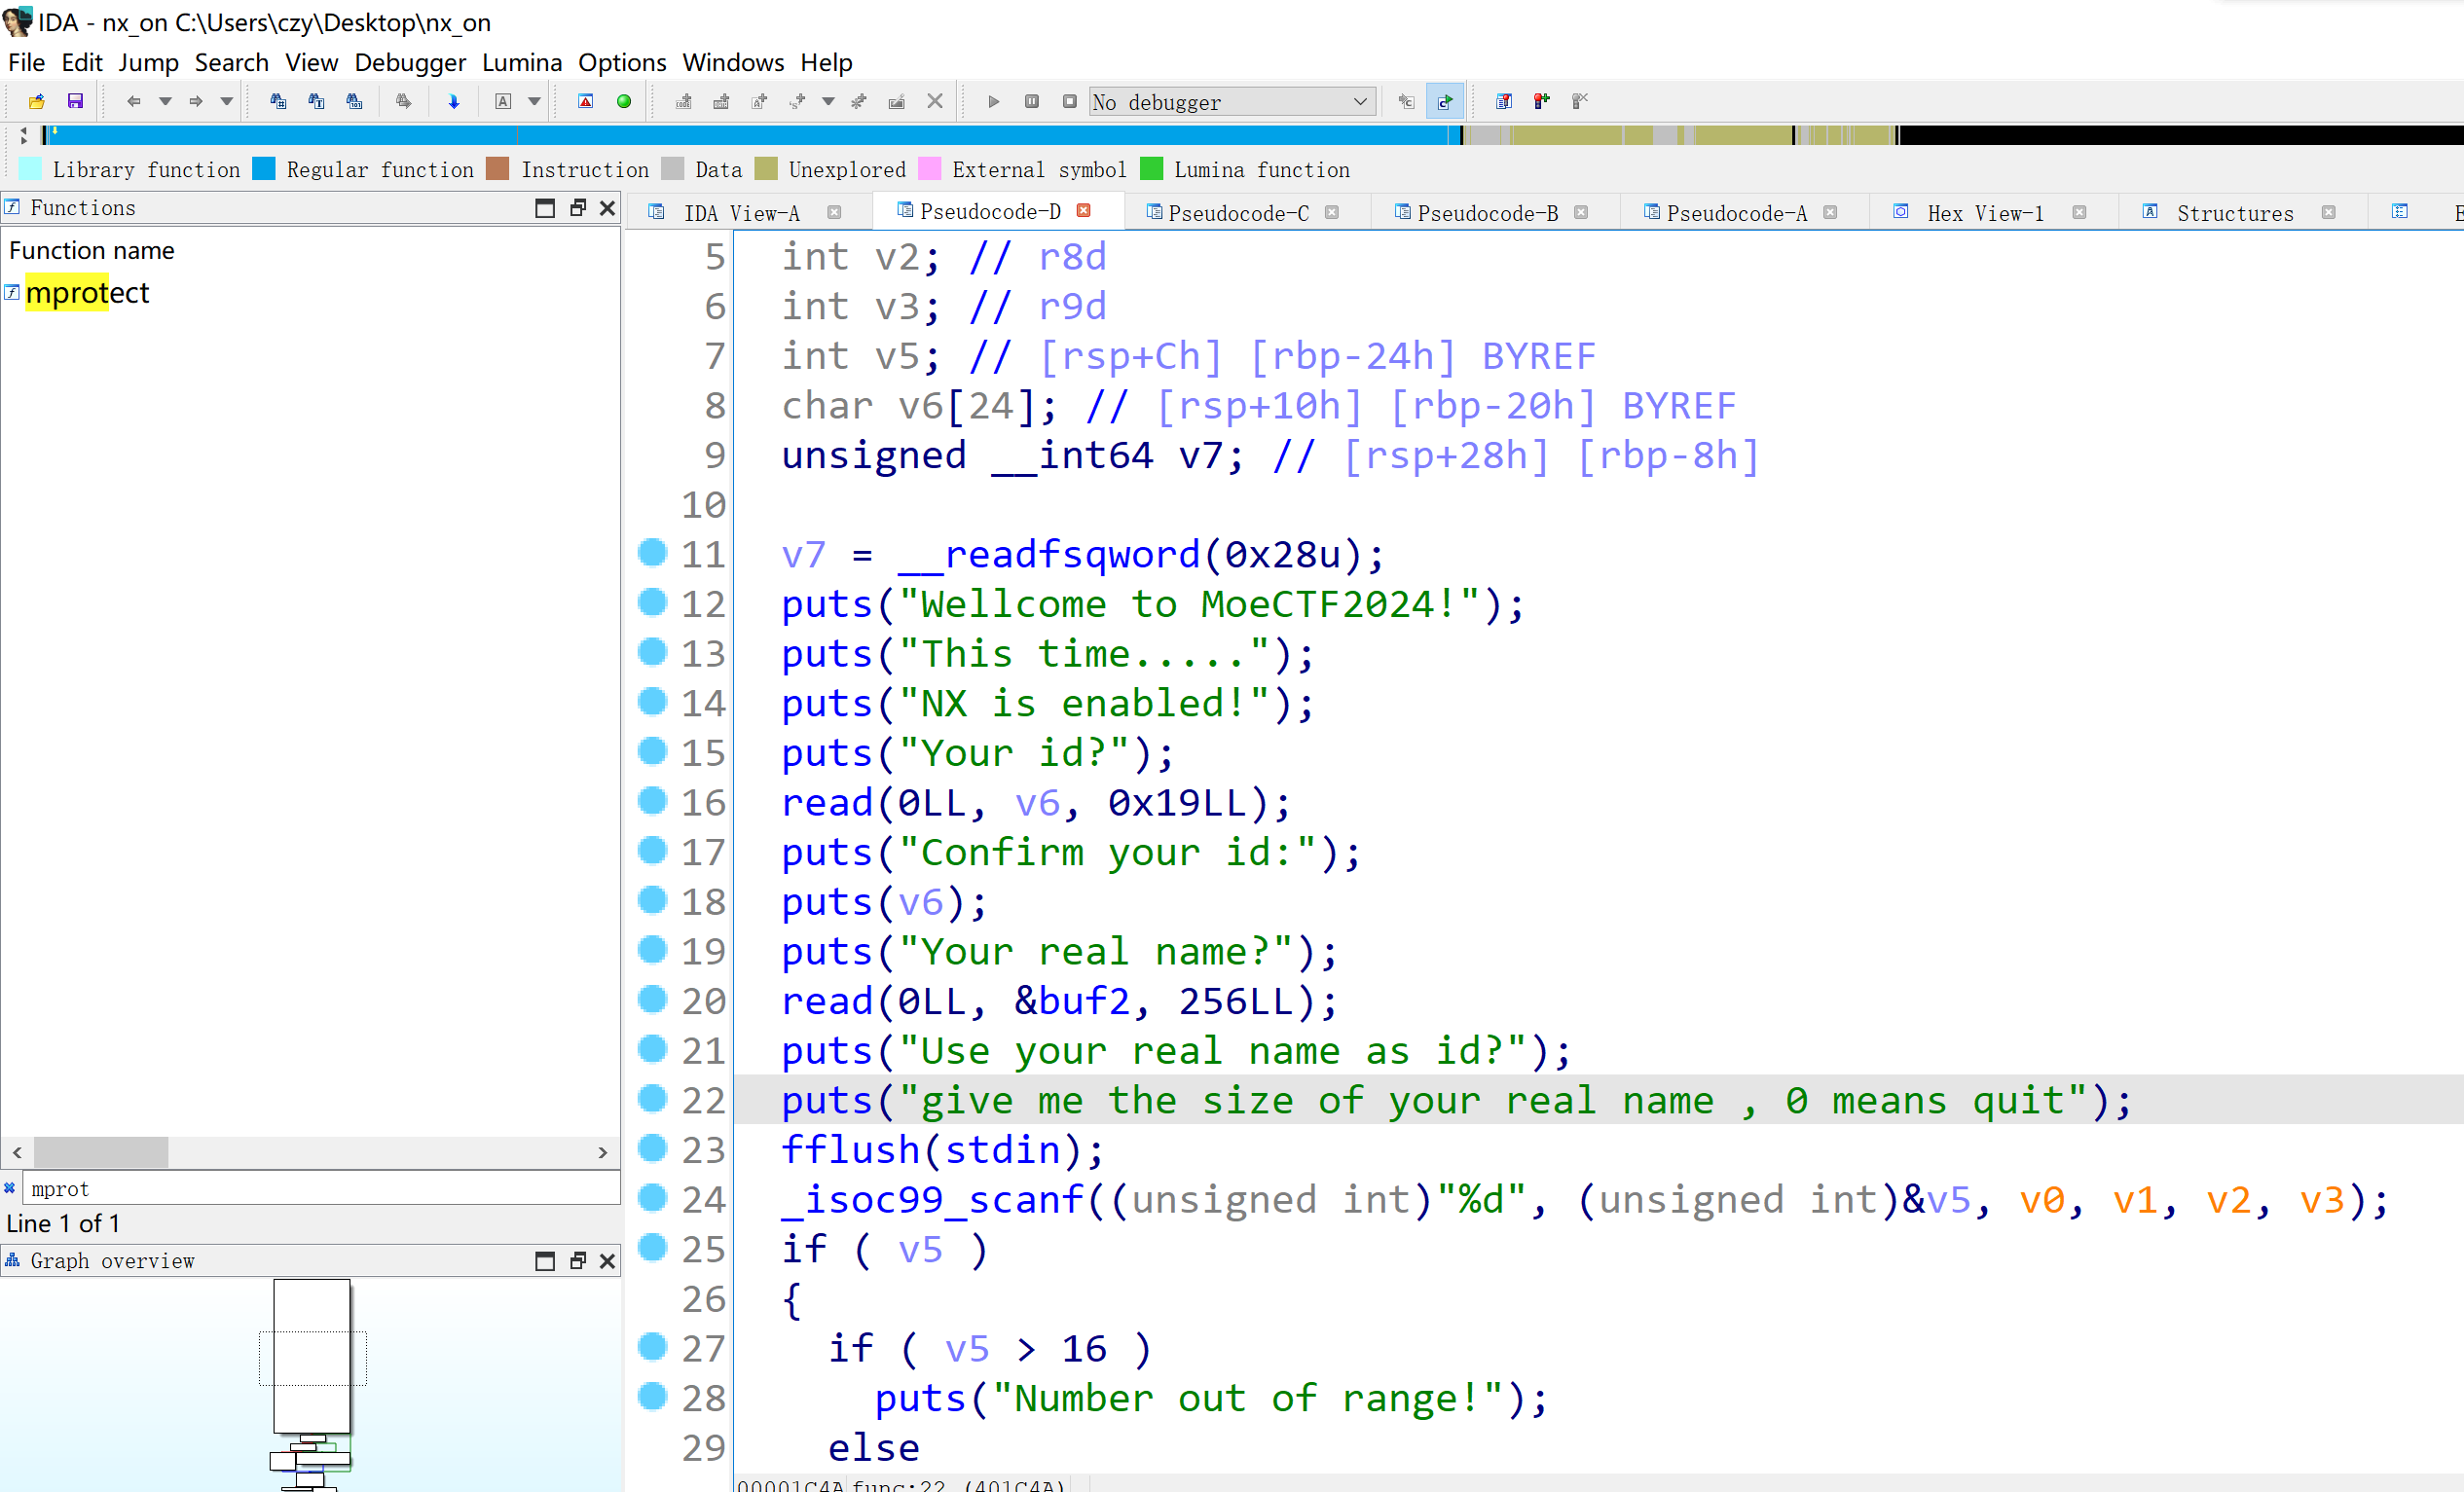Click the asterisk array toolbar icon
The height and width of the screenshot is (1492, 2464).
pos(859,101)
